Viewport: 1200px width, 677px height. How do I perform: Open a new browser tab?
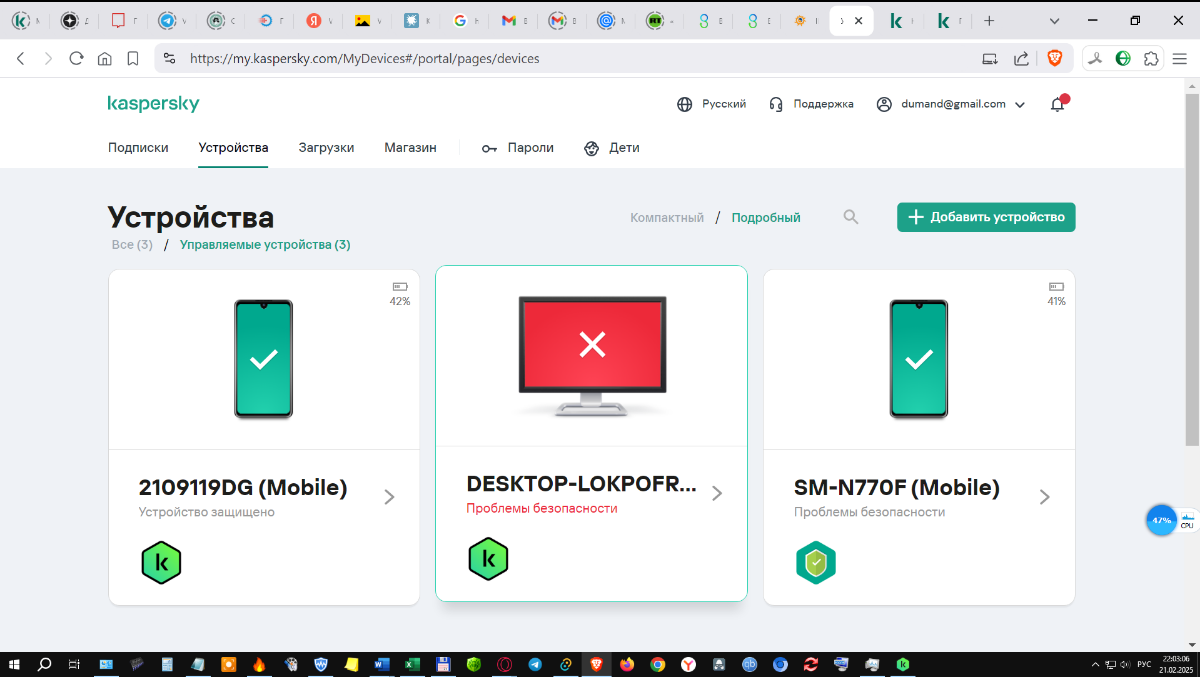[x=989, y=21]
